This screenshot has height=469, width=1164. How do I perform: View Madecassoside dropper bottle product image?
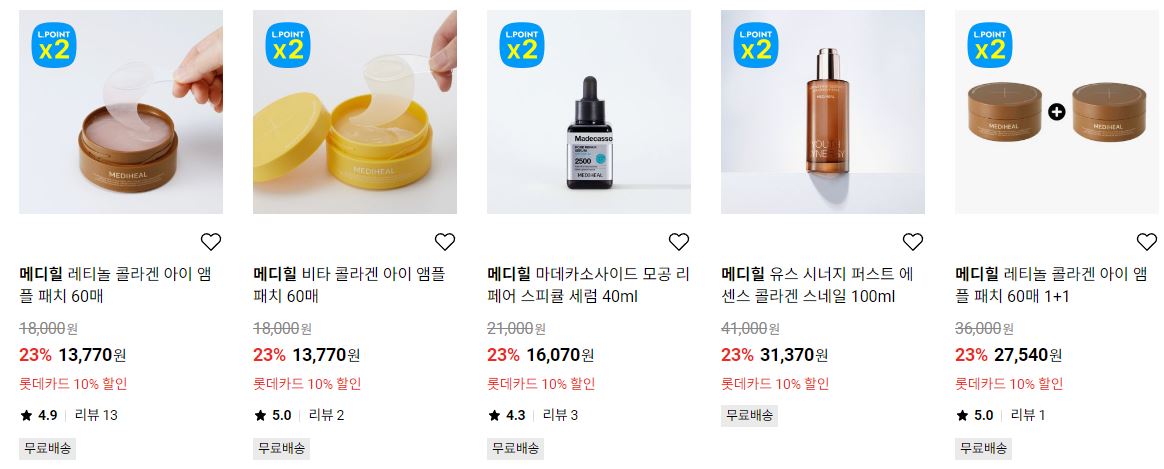point(589,112)
